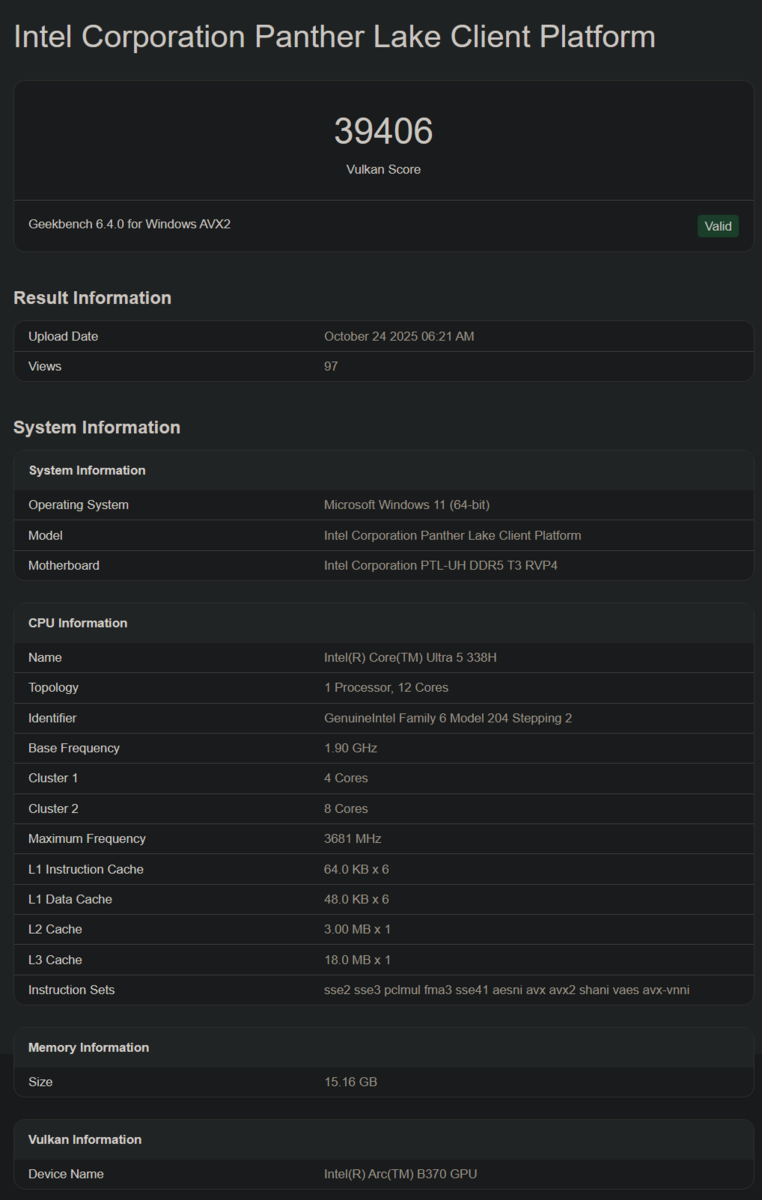Click the Views count 97

coord(331,367)
